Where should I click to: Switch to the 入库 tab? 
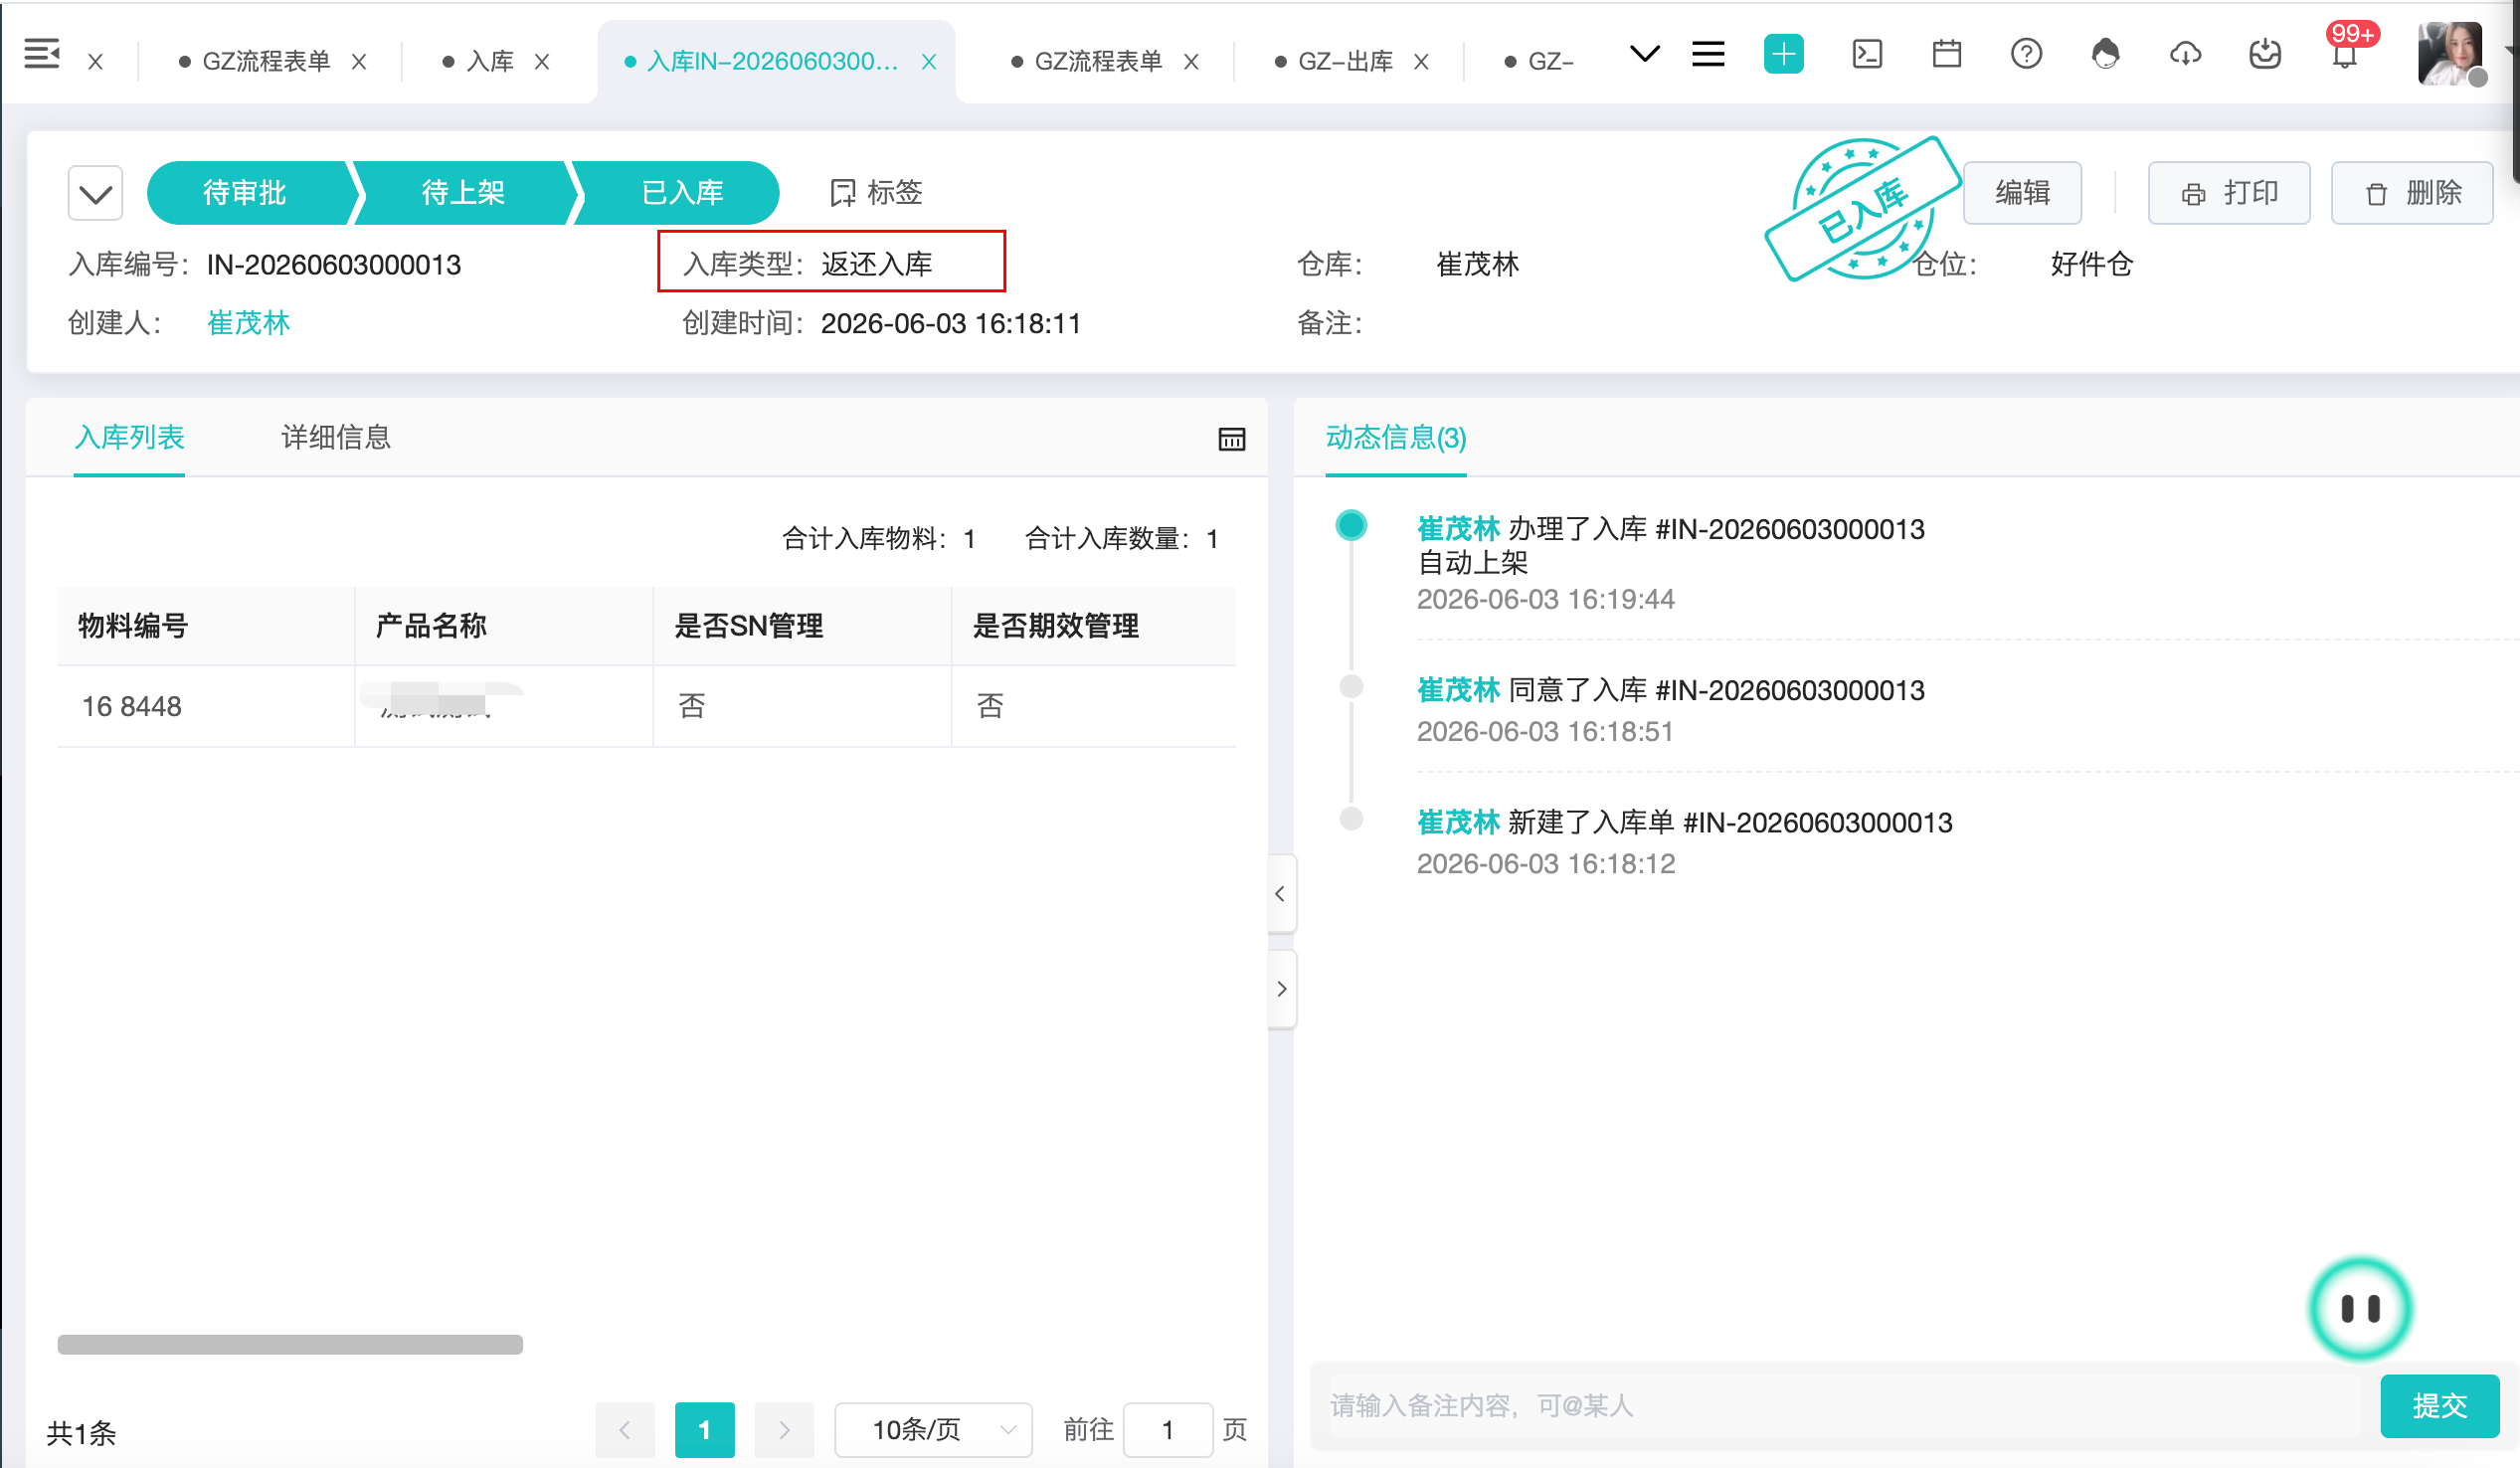(x=490, y=62)
